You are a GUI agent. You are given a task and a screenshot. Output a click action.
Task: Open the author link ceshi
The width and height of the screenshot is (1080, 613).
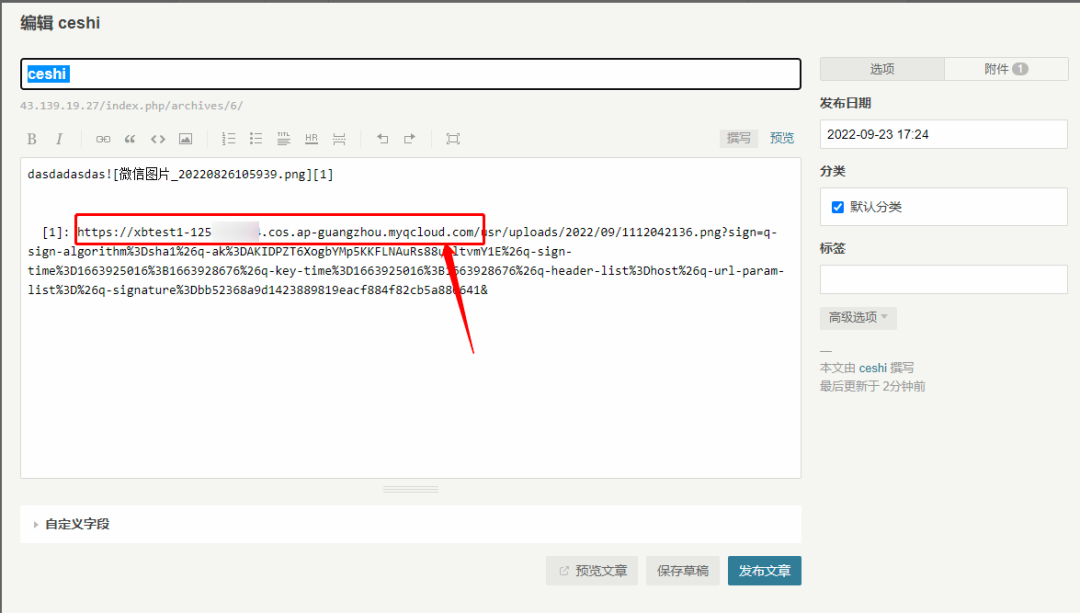[x=873, y=368]
